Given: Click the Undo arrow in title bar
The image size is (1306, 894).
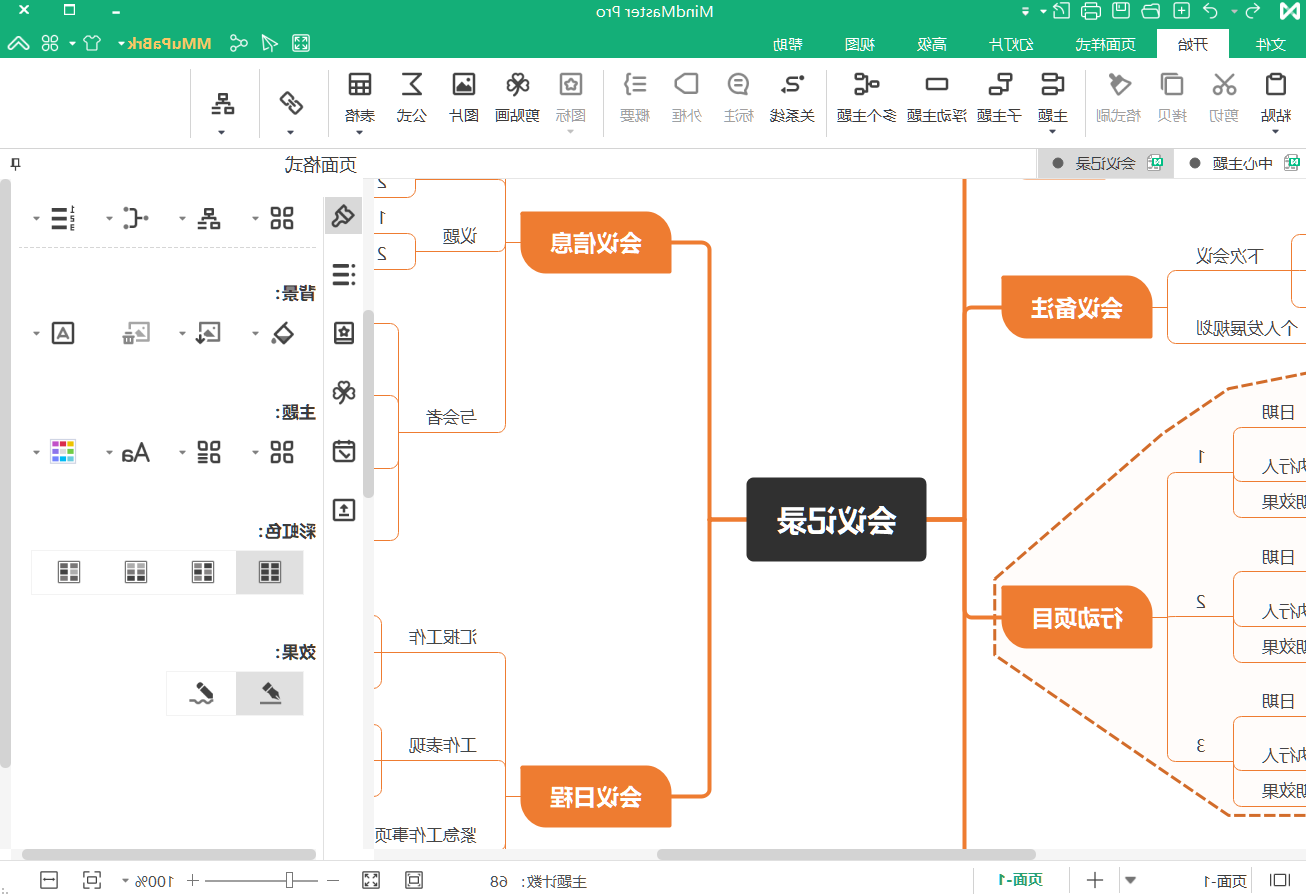Looking at the screenshot, I should pos(1211,12).
